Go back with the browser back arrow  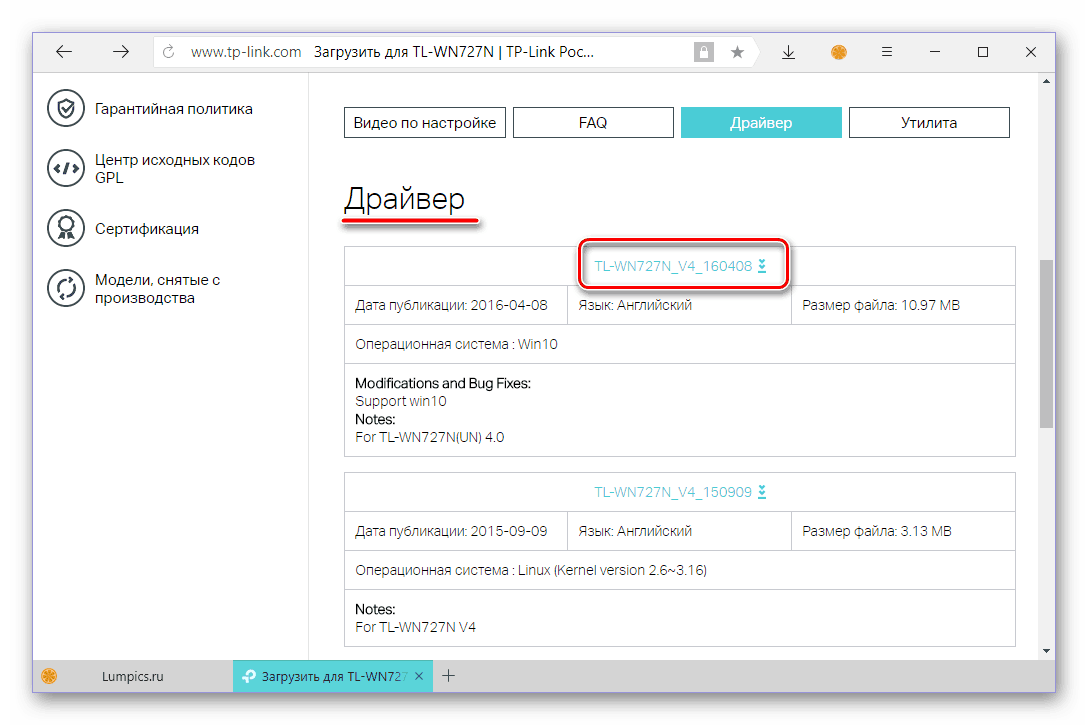(64, 52)
